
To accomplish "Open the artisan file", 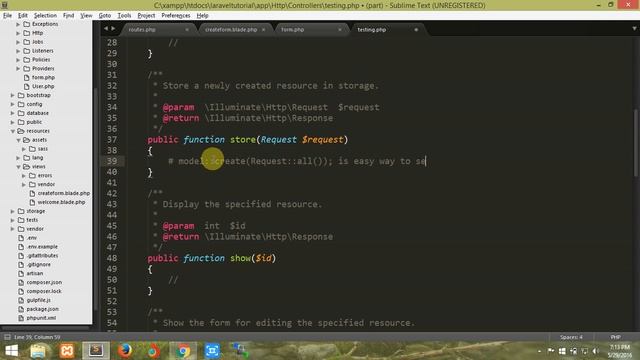I will tap(35, 274).
